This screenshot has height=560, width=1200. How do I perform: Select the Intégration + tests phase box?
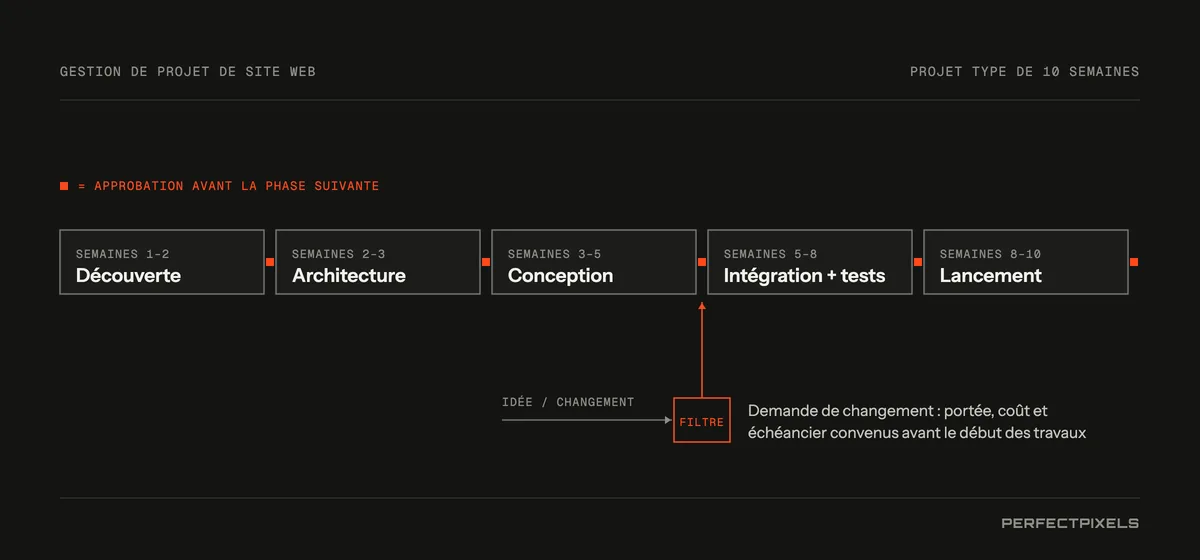pyautogui.click(x=810, y=262)
